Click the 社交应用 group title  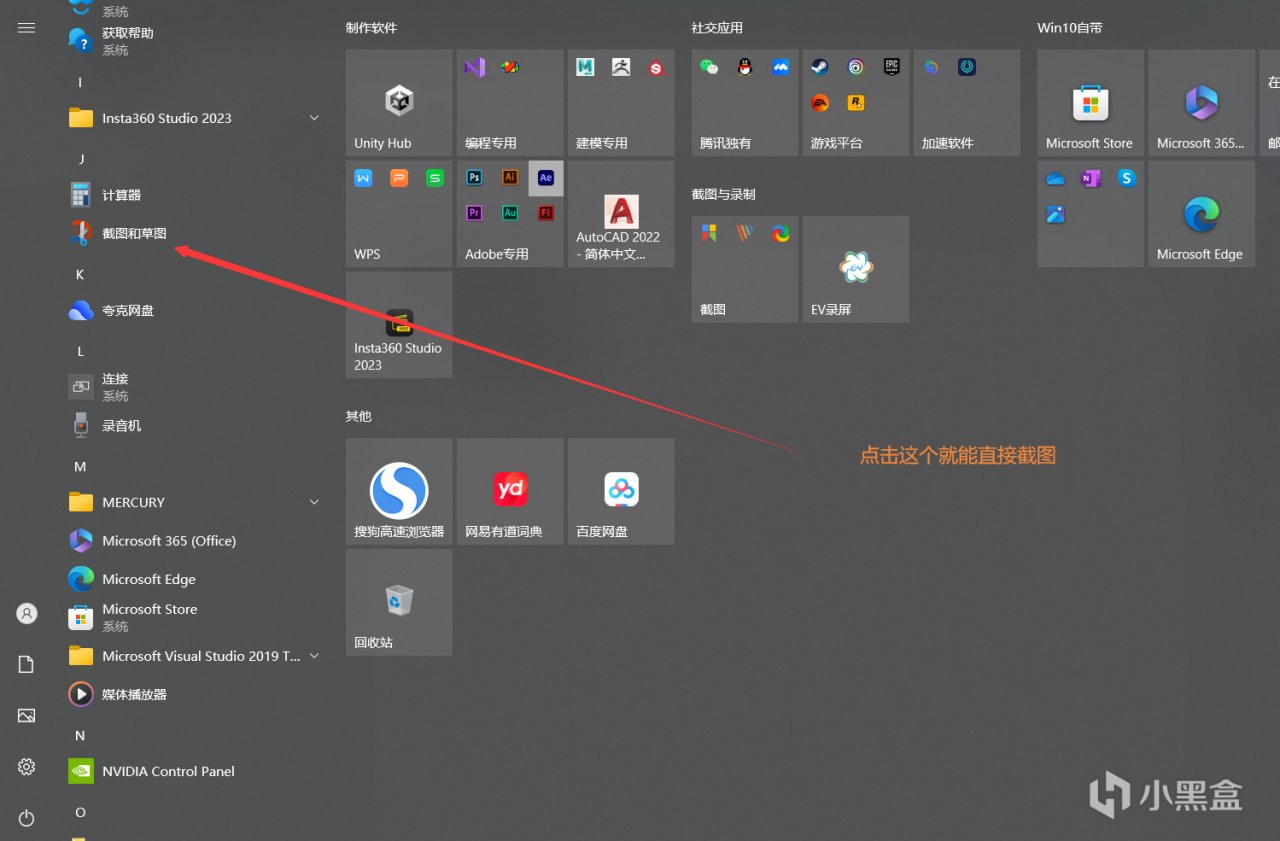pos(717,28)
